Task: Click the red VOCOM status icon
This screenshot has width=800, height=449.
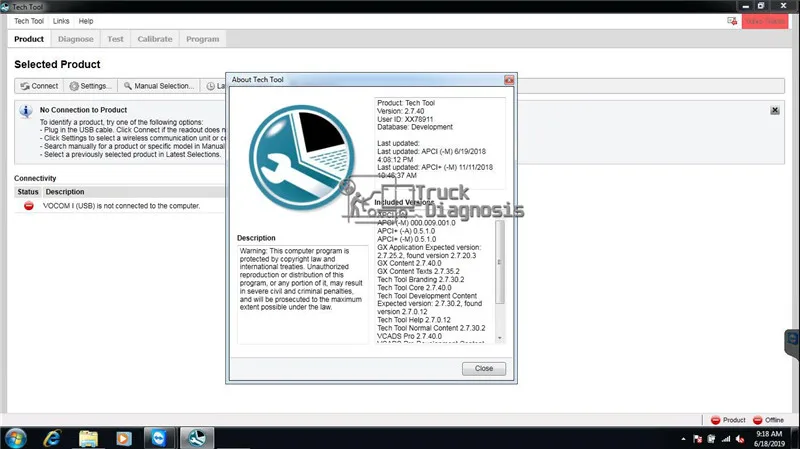Action: (x=29, y=206)
